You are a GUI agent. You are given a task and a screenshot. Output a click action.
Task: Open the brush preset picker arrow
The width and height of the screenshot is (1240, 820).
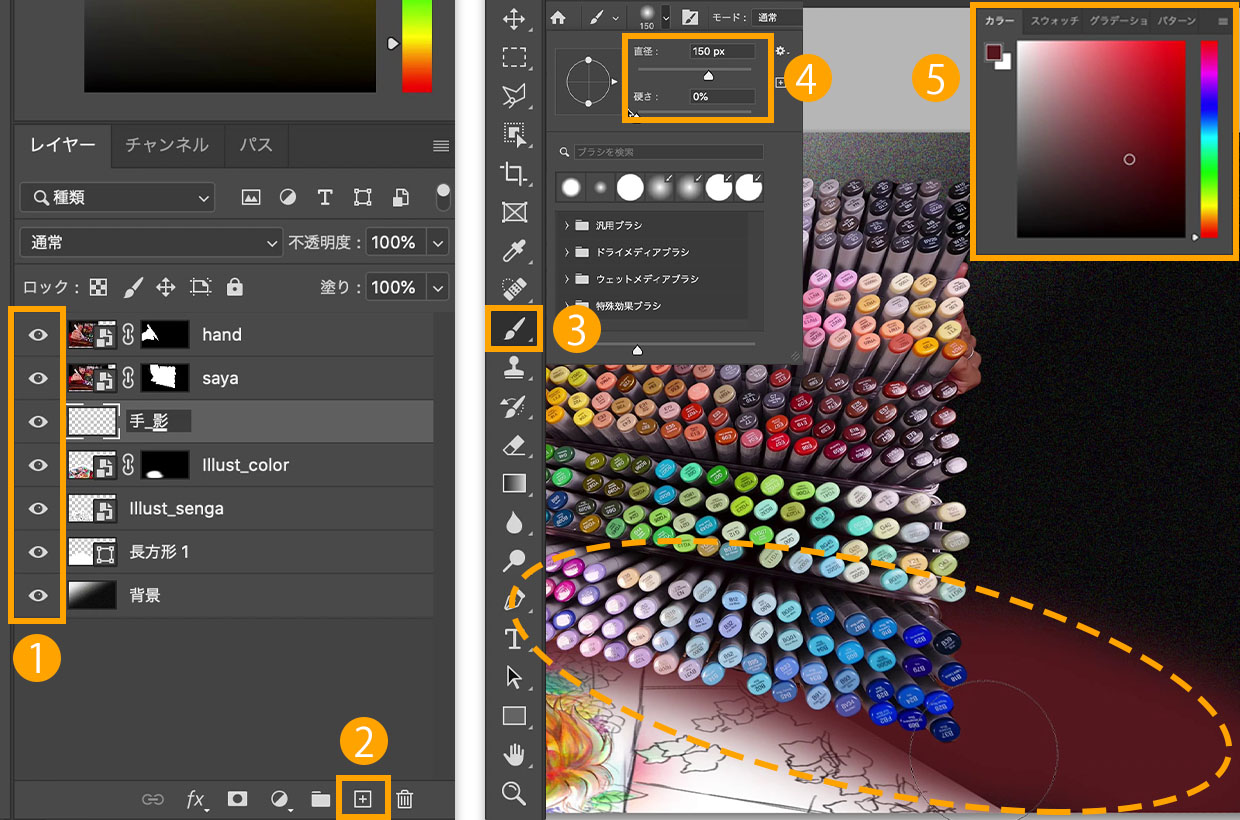coord(666,17)
